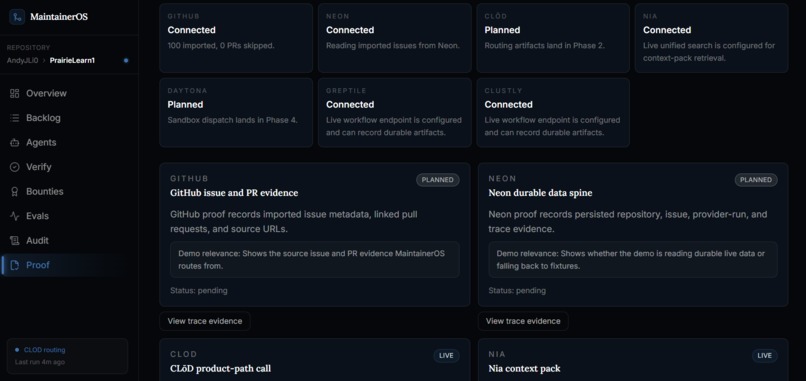Click 'Reading imported issues from Neon.' text

(x=393, y=46)
